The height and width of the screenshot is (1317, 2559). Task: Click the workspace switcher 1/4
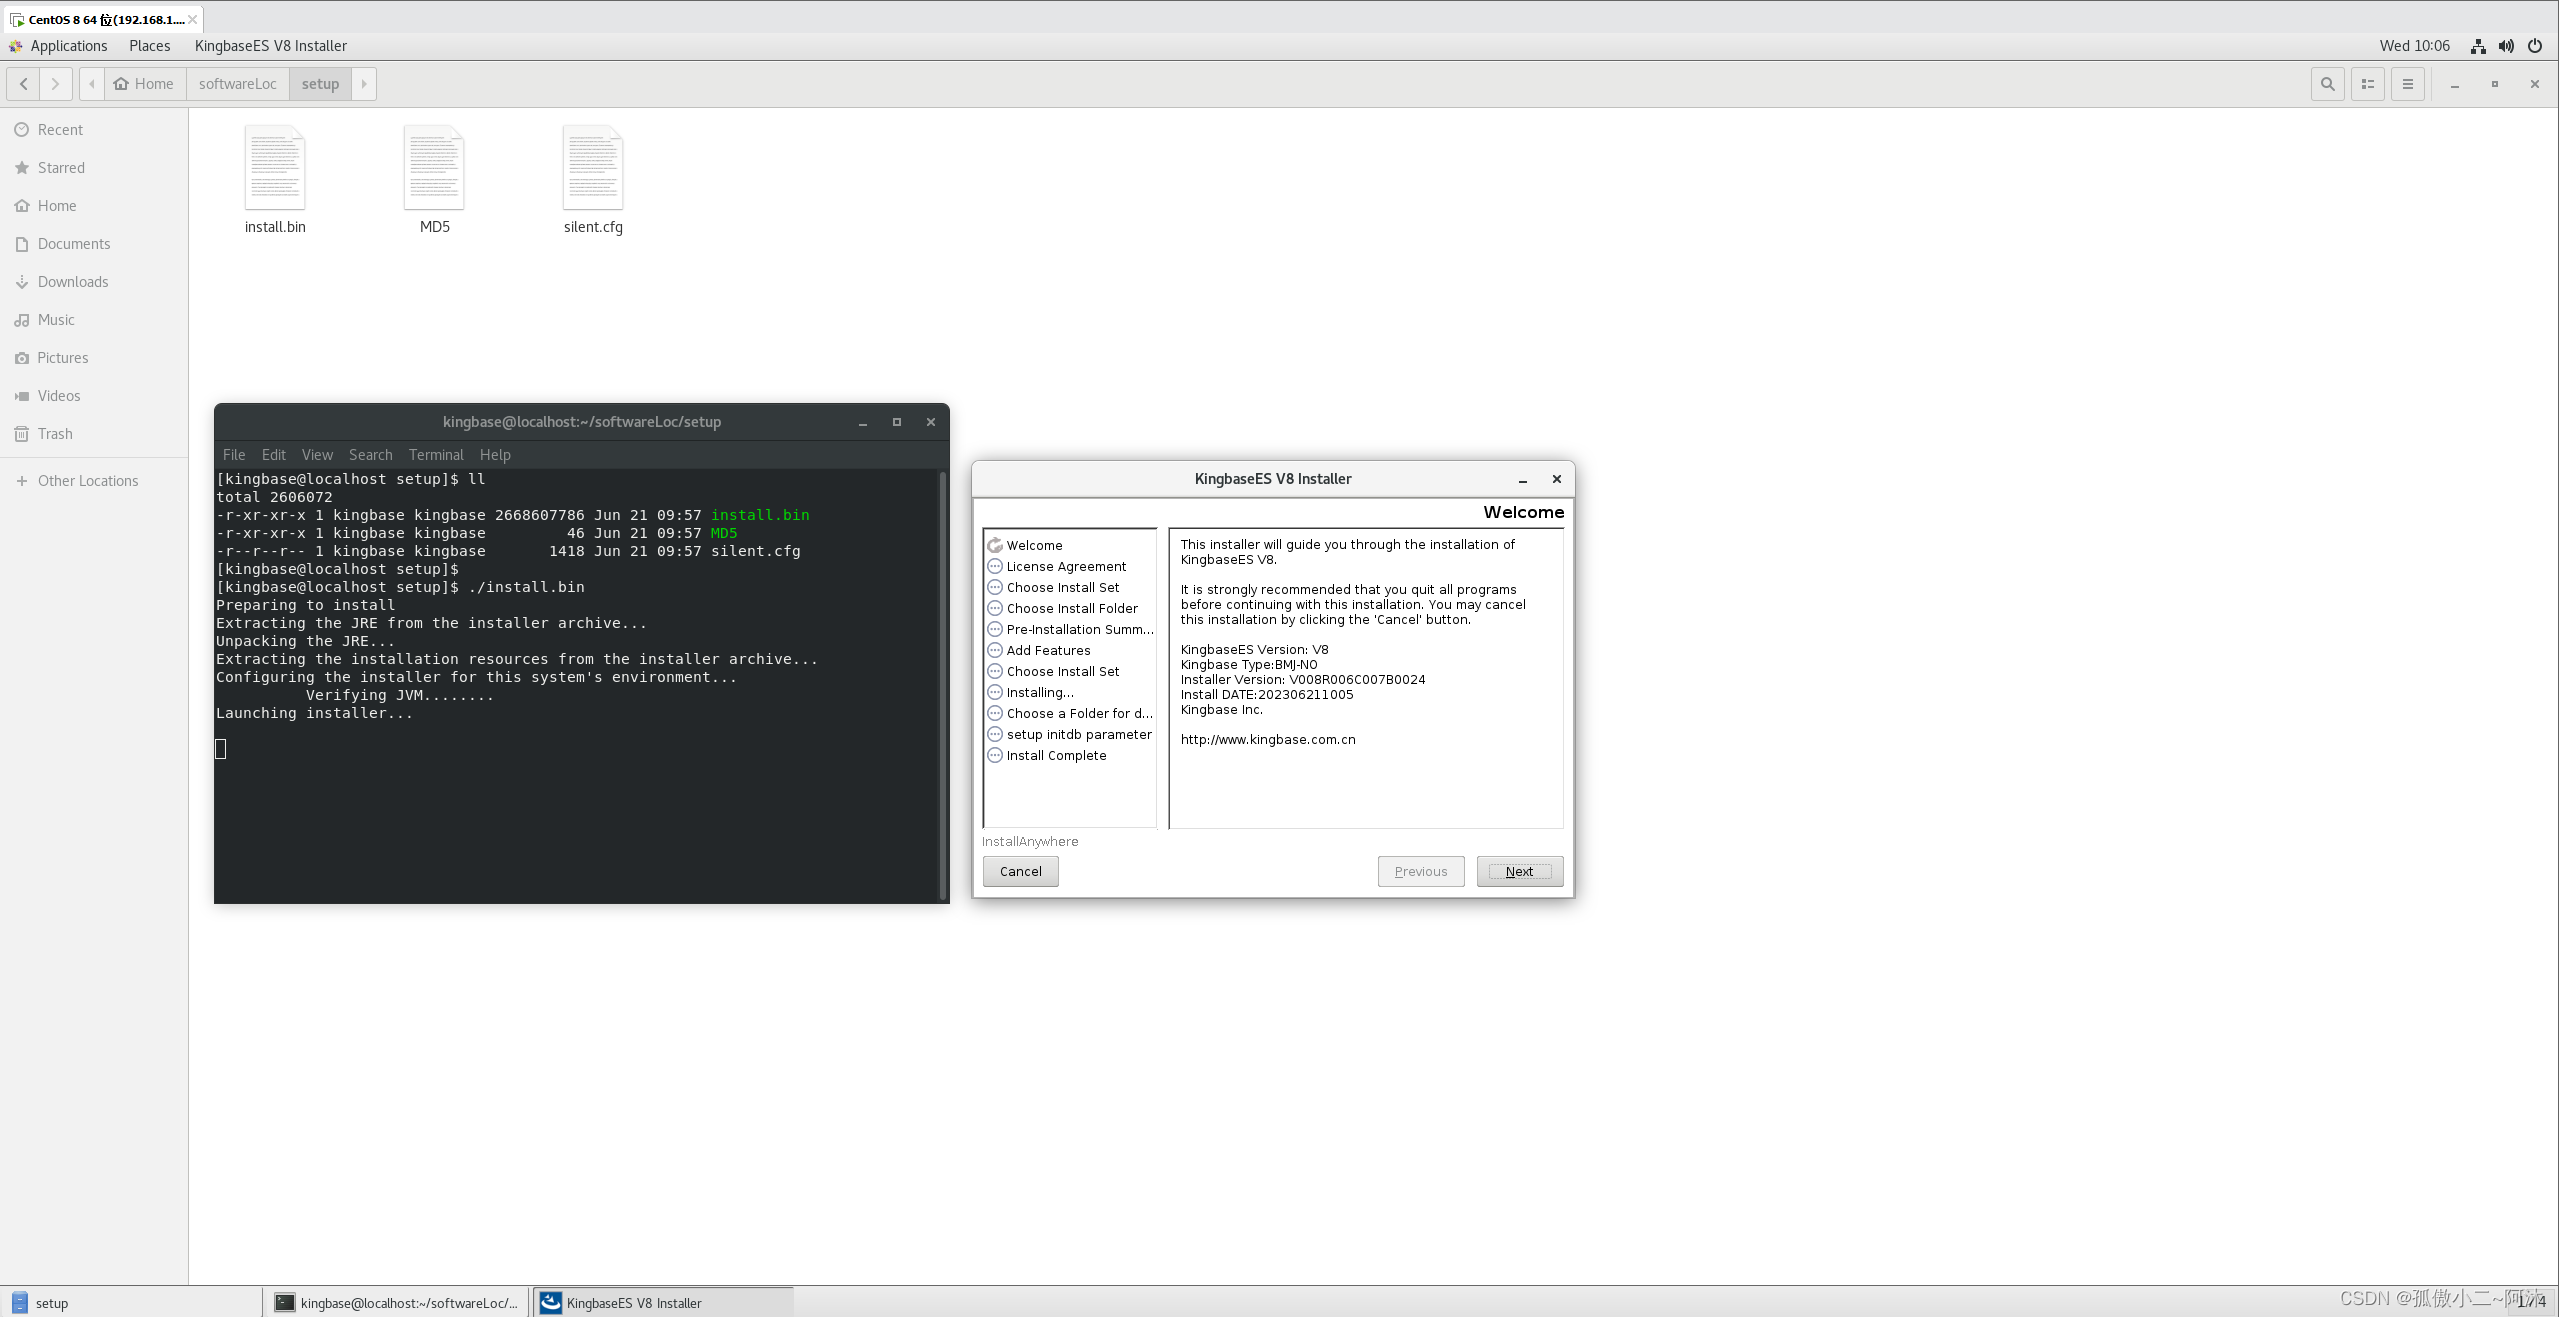point(2531,1302)
